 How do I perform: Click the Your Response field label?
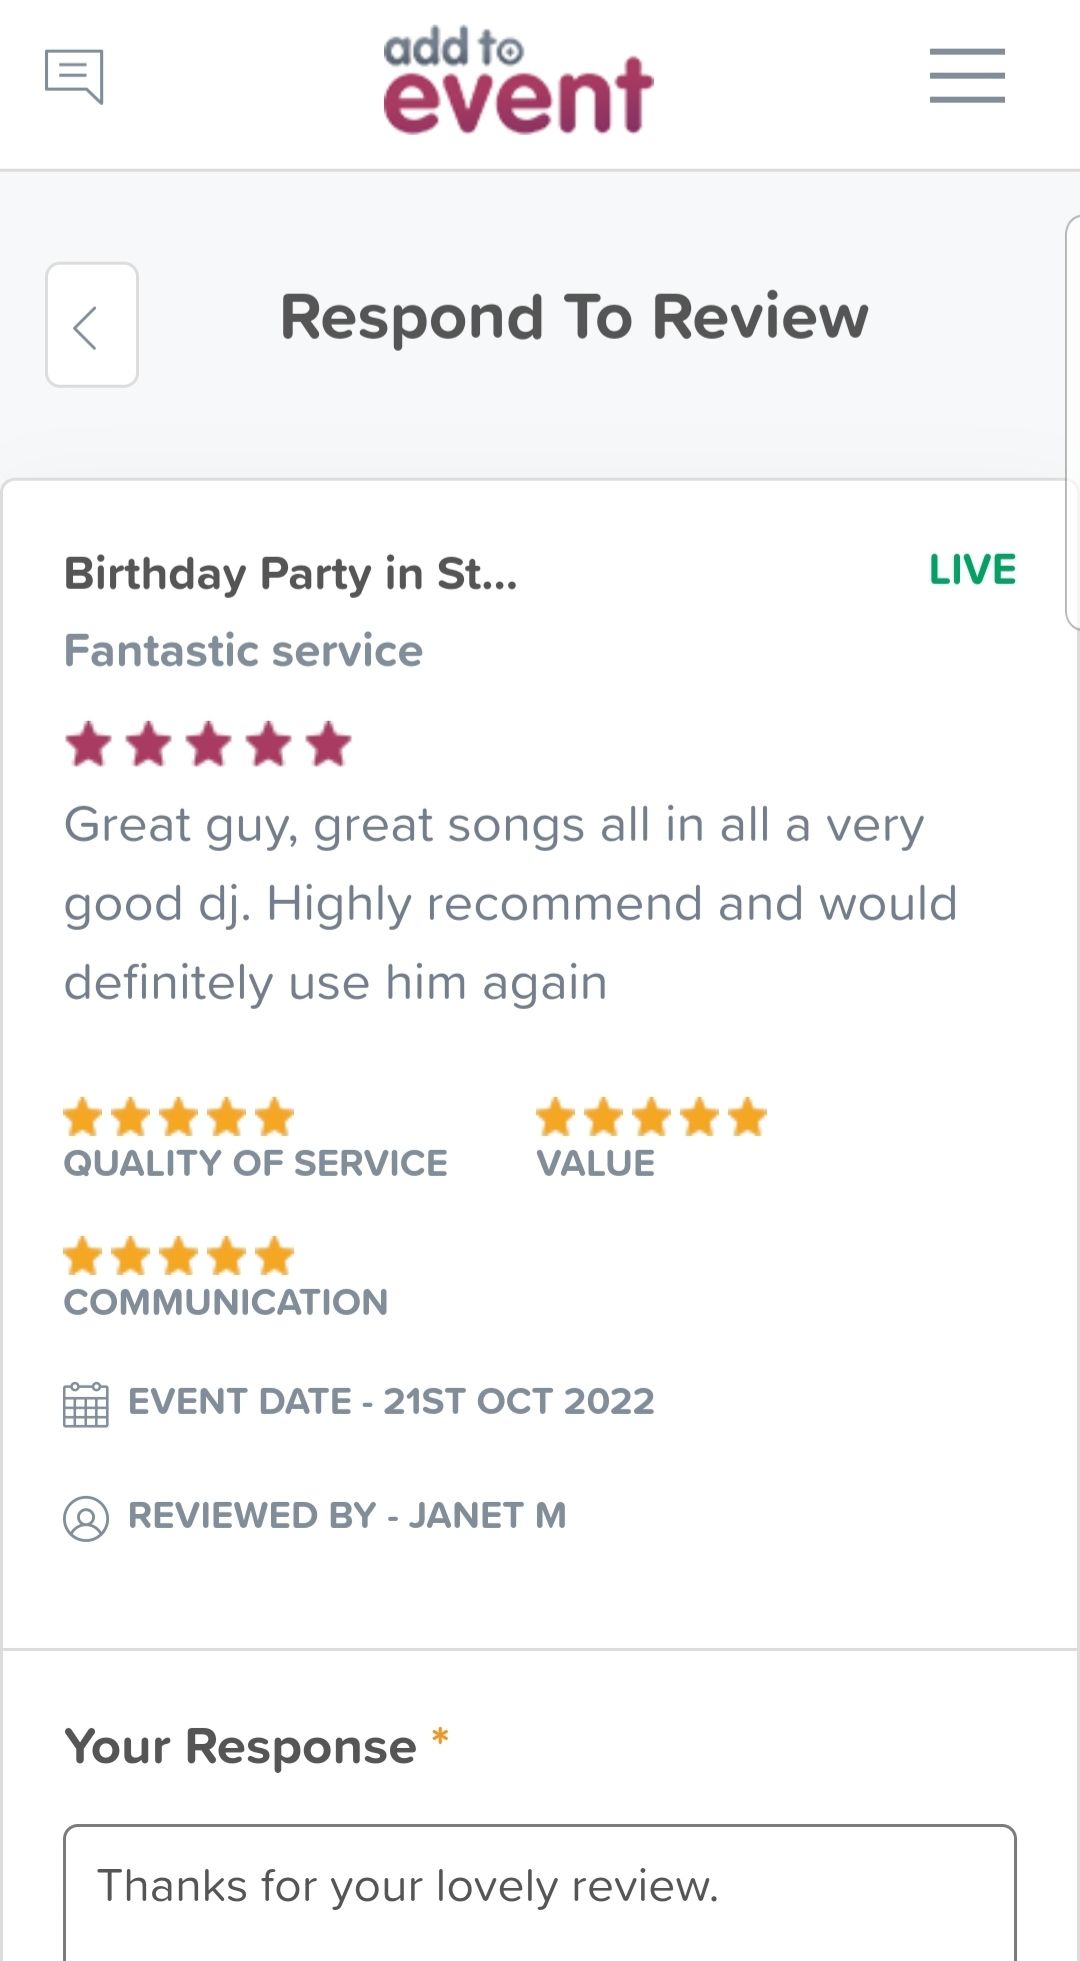point(240,1748)
